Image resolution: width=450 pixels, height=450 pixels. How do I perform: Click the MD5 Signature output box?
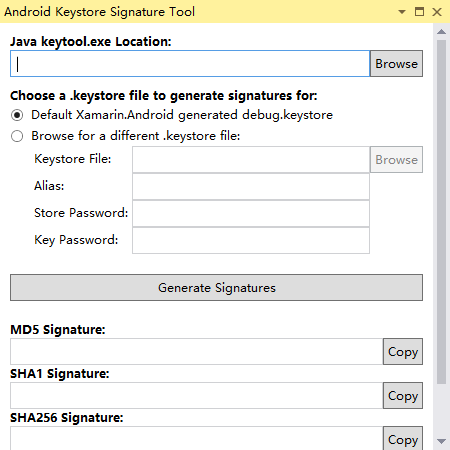coord(196,352)
